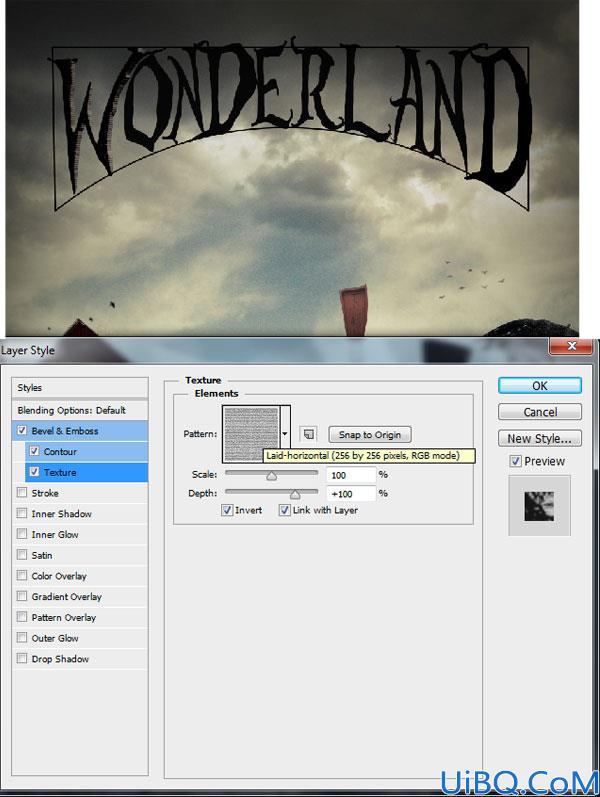Click the Depth percentage input field
Screen dimensions: 600x797
[x=351, y=494]
